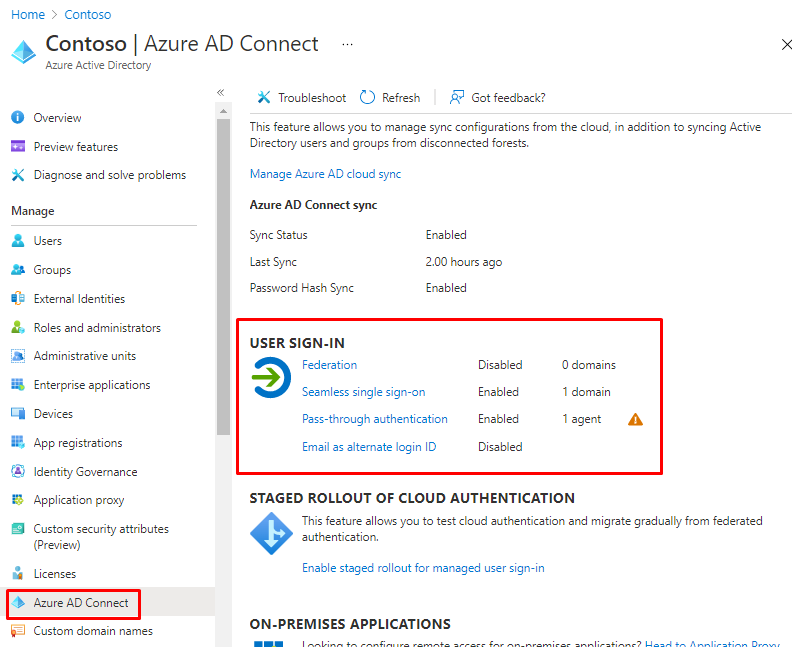
Task: Click Seamless single sign-on link
Action: (363, 392)
